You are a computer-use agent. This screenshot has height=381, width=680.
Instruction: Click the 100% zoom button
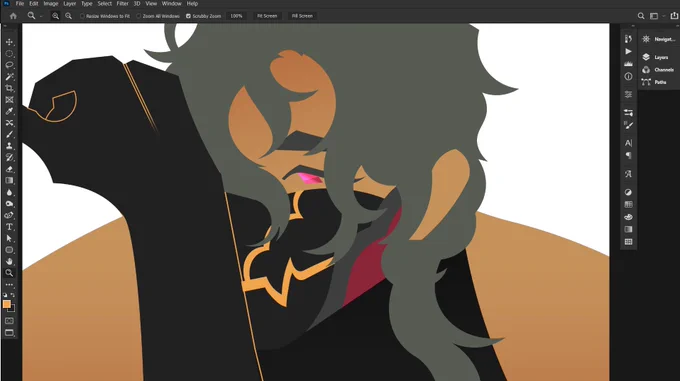tap(236, 16)
